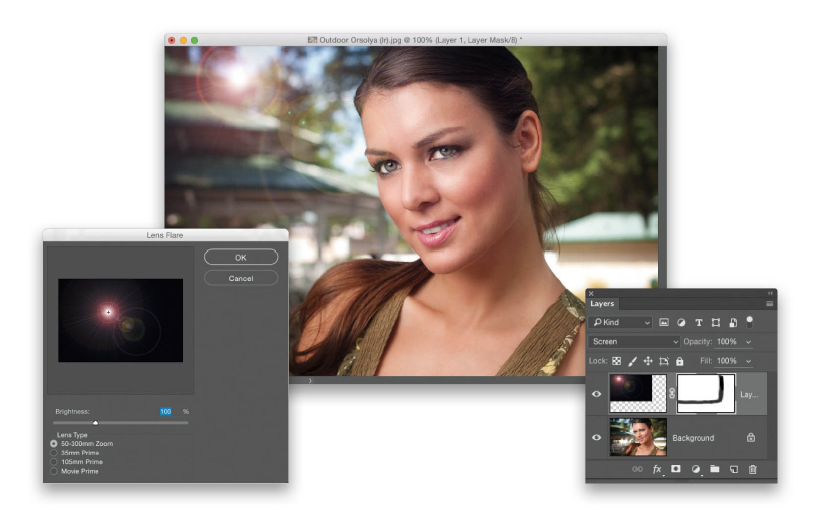Click the Layer 1 mask thumbnail
This screenshot has width=820, height=518.
coord(706,394)
